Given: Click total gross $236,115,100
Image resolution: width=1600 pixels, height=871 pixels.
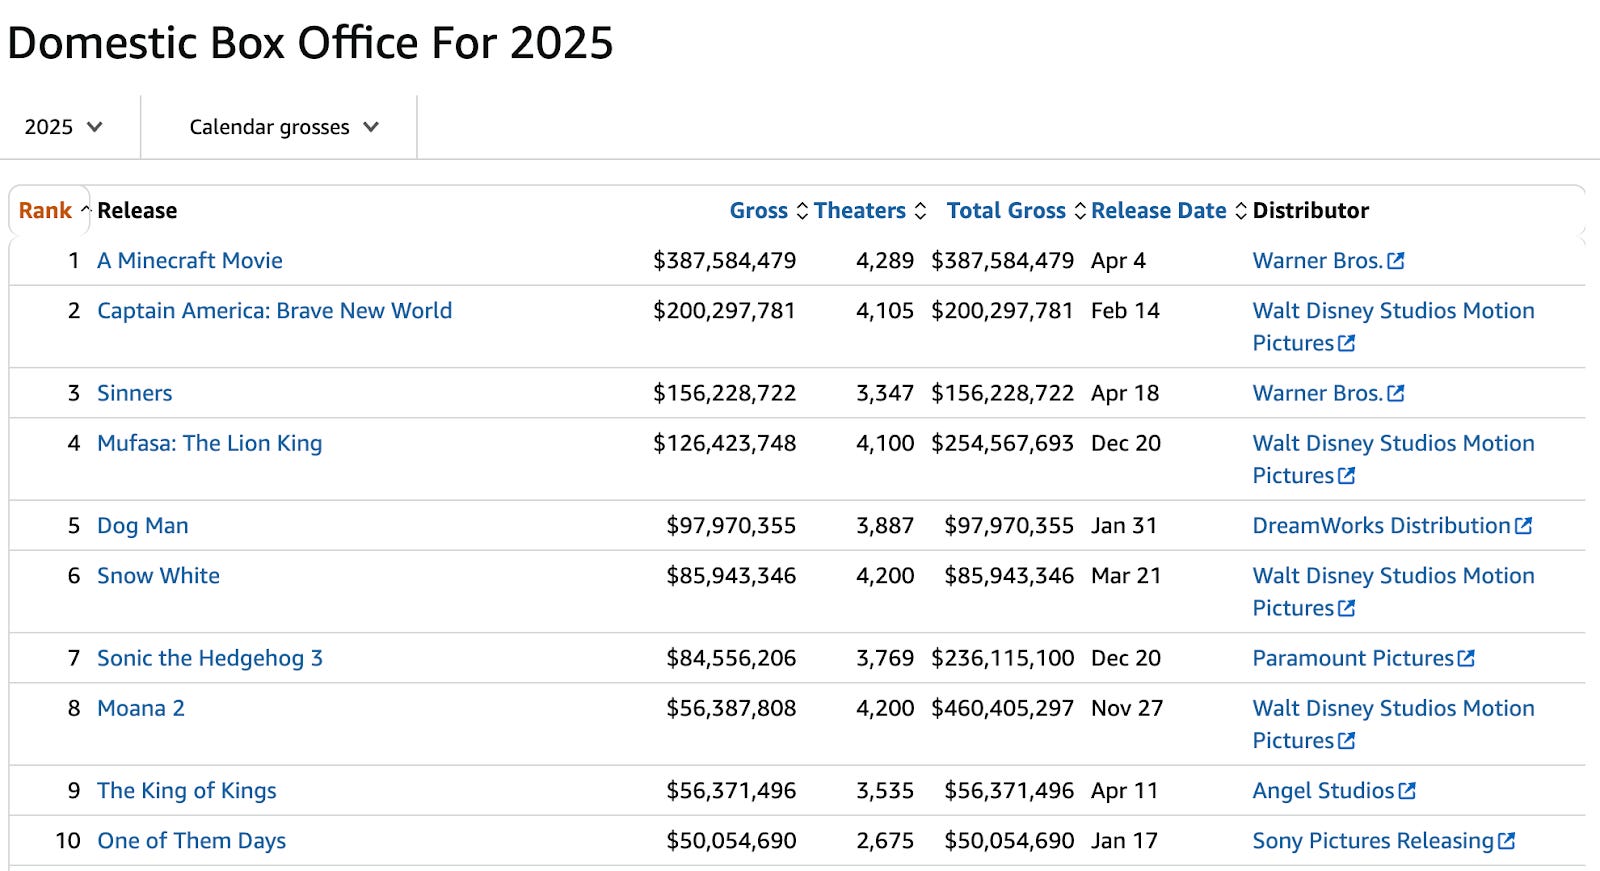Looking at the screenshot, I should [x=1002, y=658].
